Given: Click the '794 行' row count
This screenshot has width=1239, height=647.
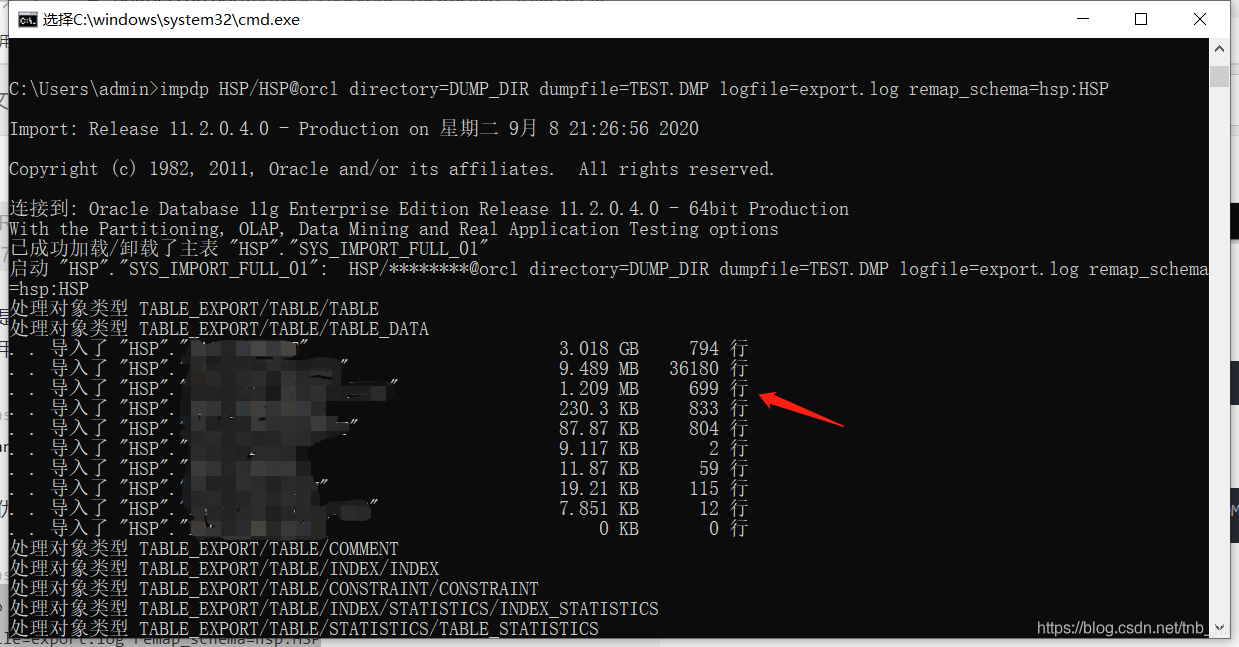Looking at the screenshot, I should click(x=718, y=349).
